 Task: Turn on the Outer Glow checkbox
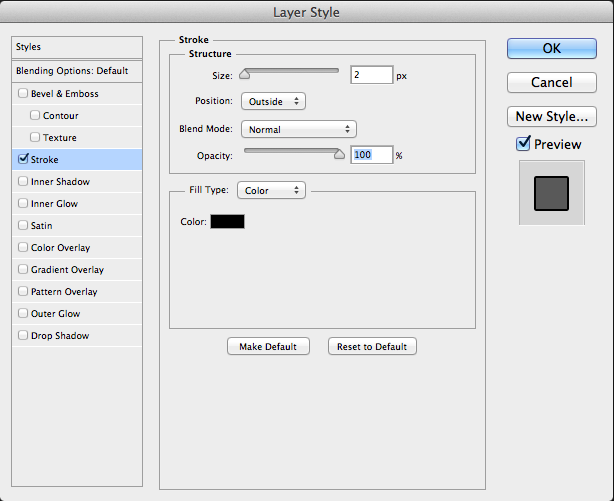tap(23, 313)
